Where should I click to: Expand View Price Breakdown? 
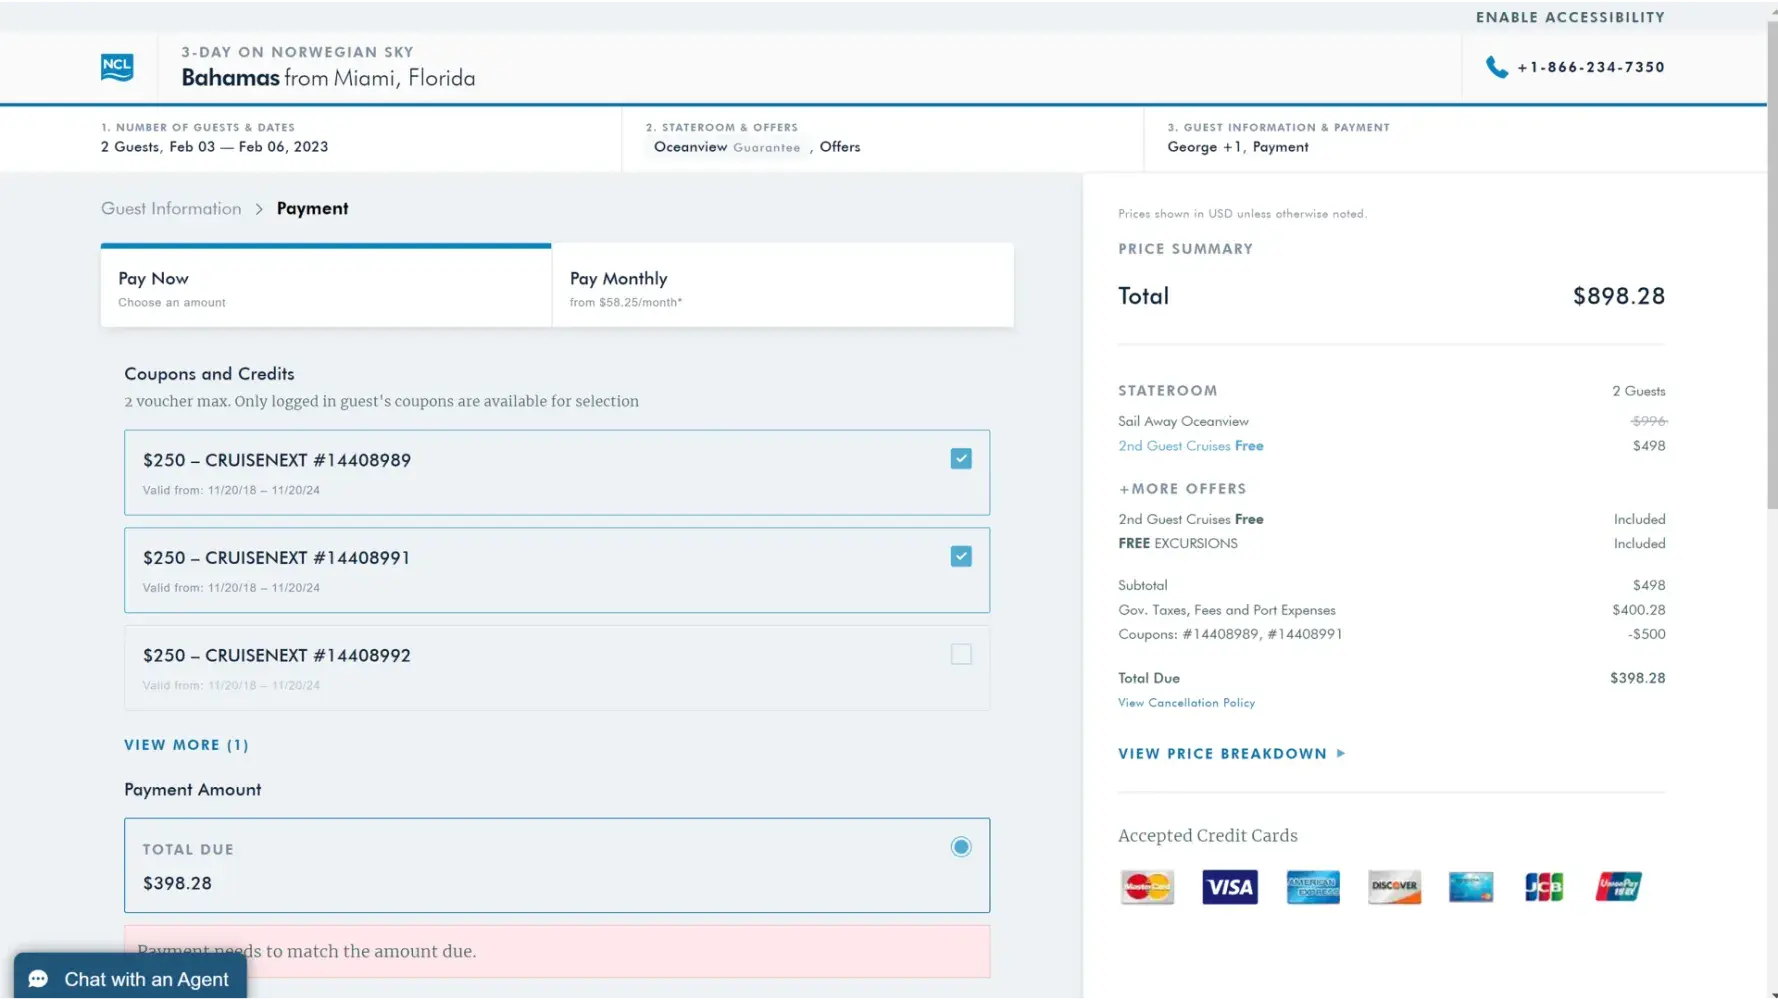pos(1231,754)
